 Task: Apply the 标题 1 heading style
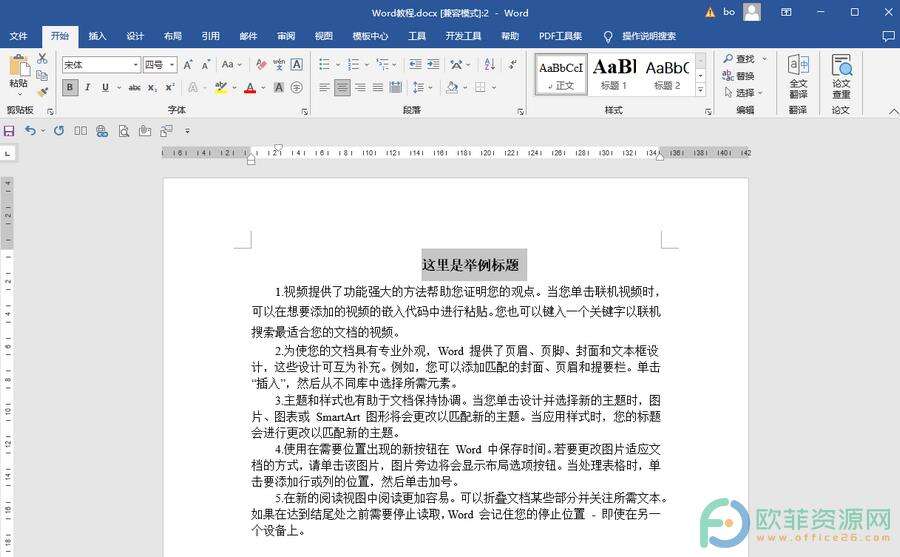614,74
